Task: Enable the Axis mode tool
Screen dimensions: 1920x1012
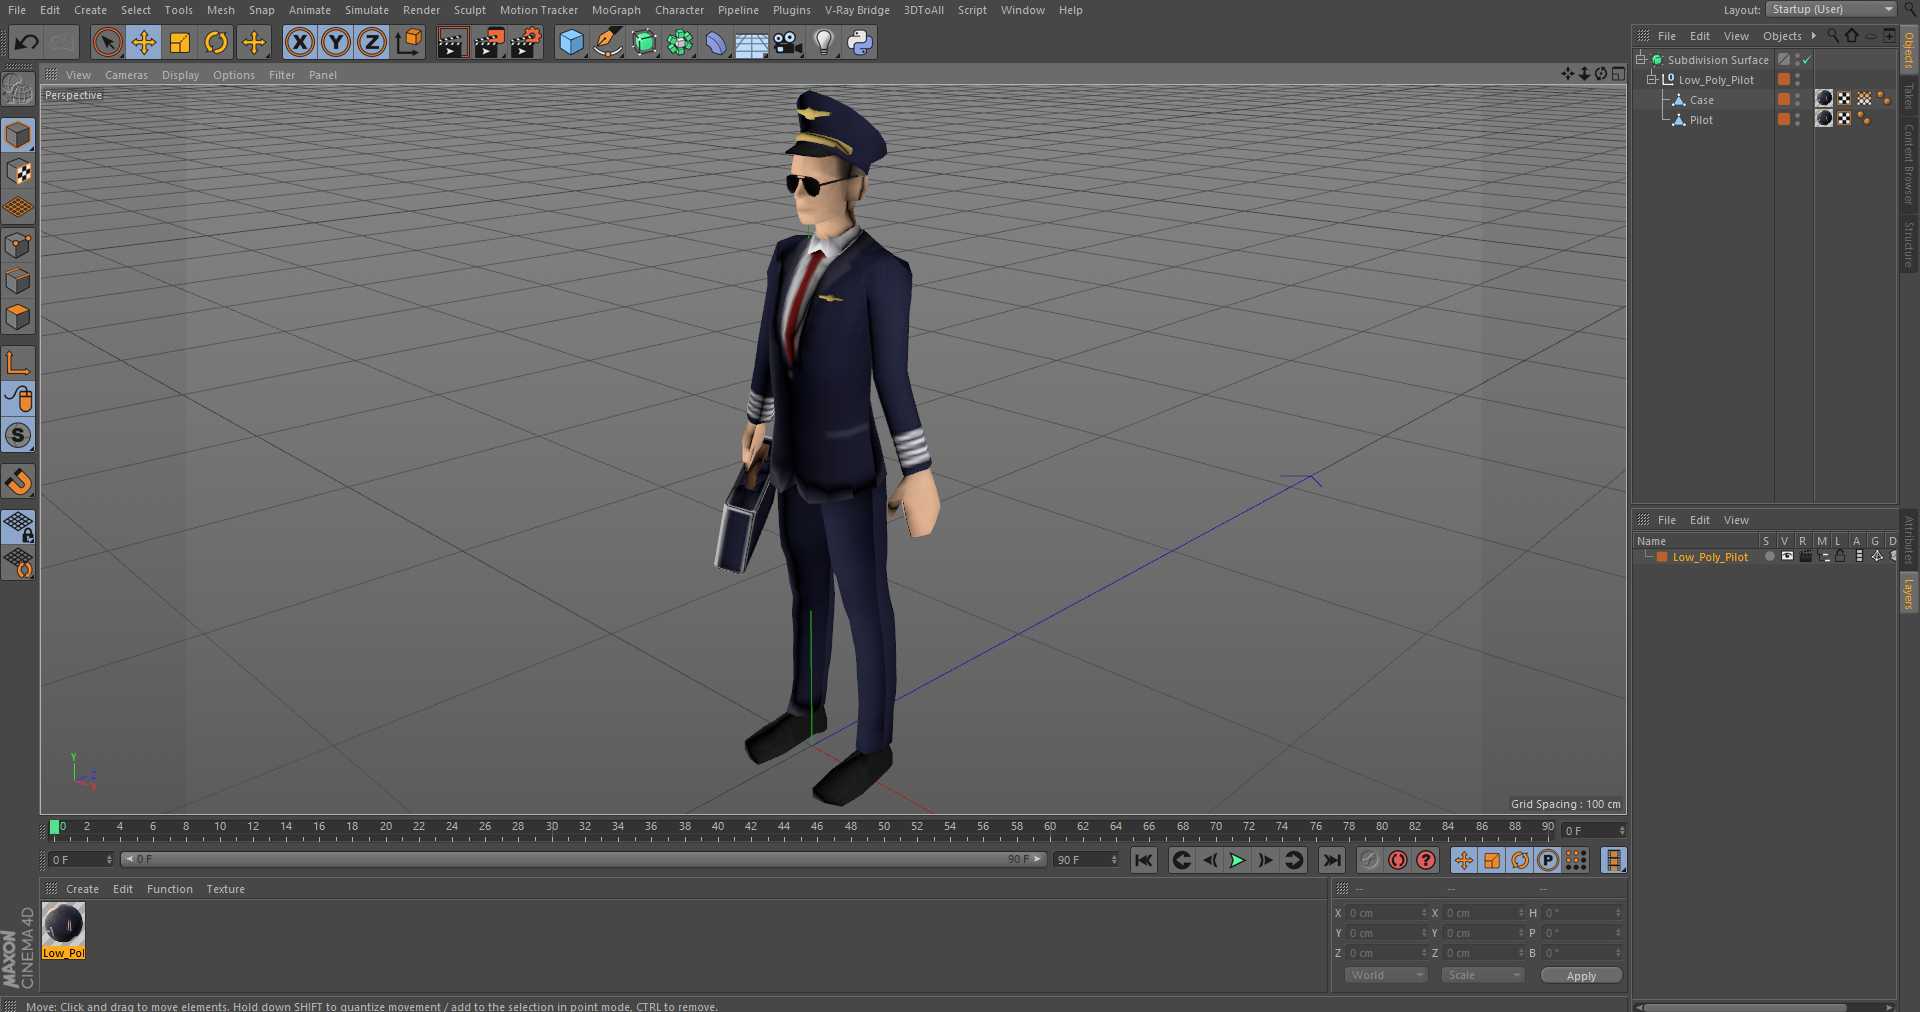Action: coord(18,363)
